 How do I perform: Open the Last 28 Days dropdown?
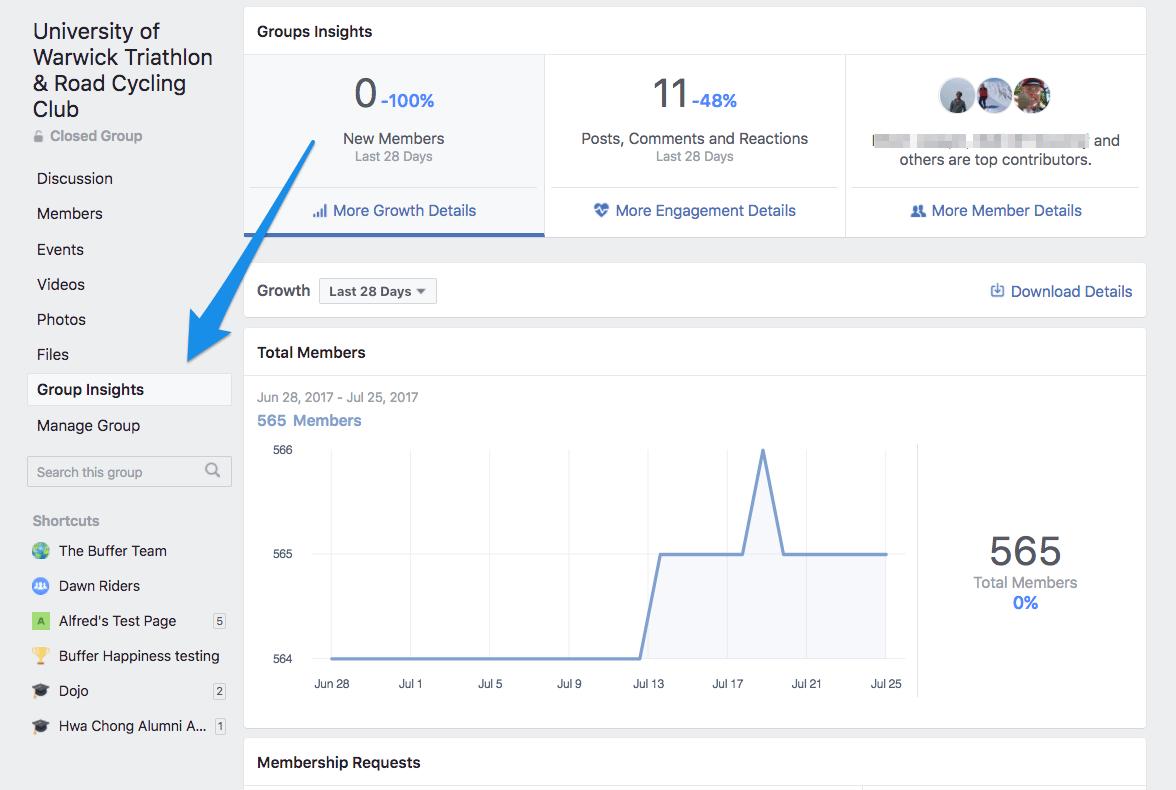[x=377, y=291]
